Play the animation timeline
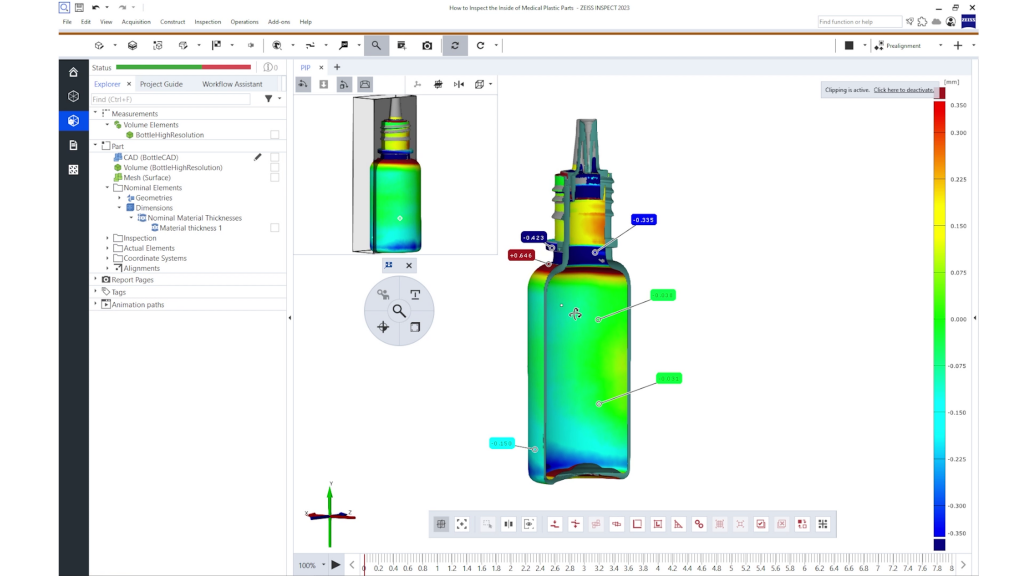 tap(336, 565)
